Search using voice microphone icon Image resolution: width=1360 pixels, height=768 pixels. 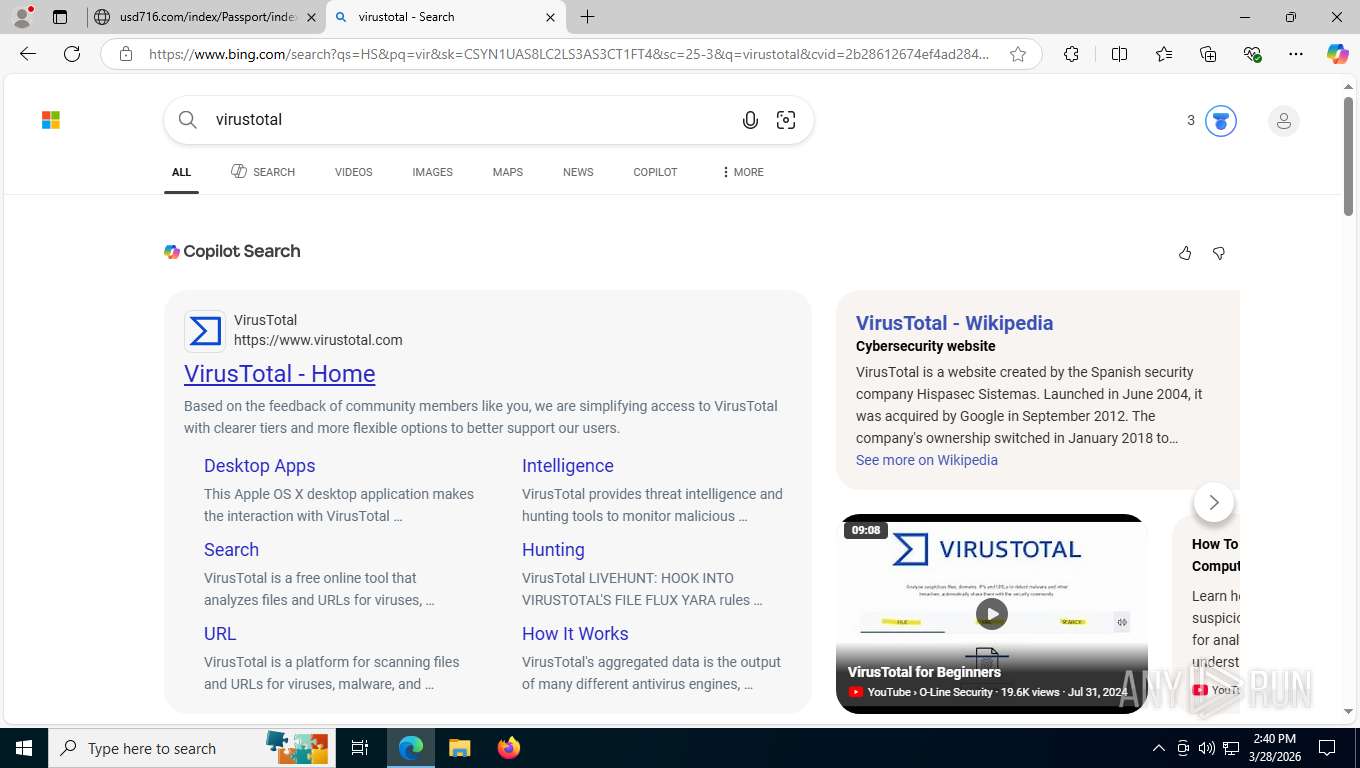(x=750, y=120)
